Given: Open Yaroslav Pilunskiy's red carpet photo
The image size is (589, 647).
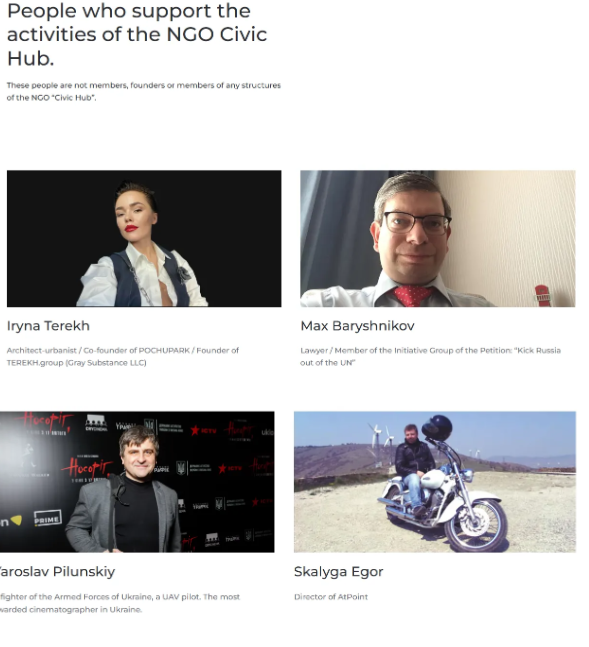Looking at the screenshot, I should pos(137,482).
